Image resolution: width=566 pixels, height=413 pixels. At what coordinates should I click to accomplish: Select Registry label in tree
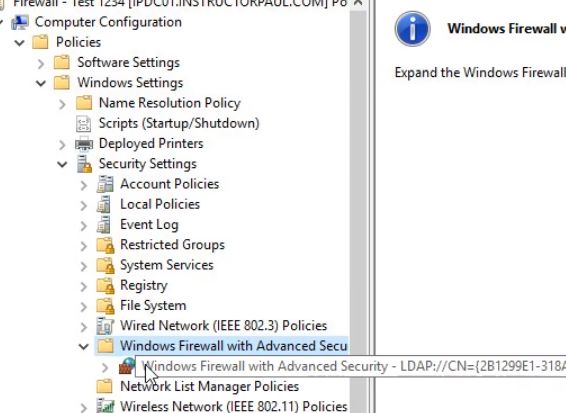click(x=144, y=286)
